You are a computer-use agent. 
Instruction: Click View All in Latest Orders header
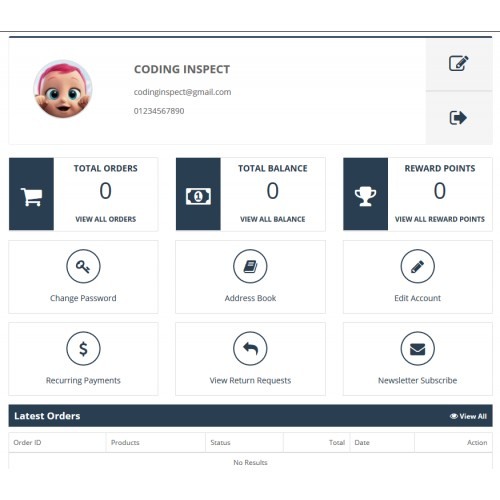(473, 416)
